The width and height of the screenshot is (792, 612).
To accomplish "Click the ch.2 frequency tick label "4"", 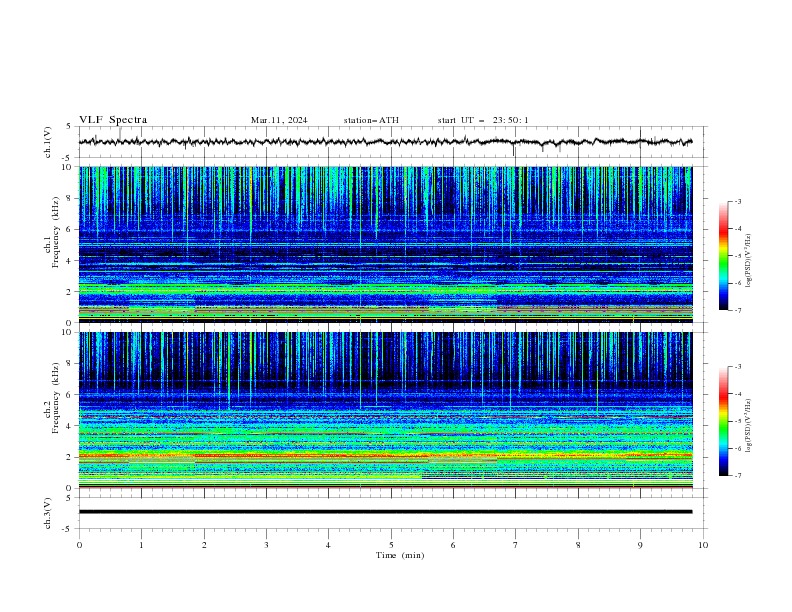I will [71, 426].
